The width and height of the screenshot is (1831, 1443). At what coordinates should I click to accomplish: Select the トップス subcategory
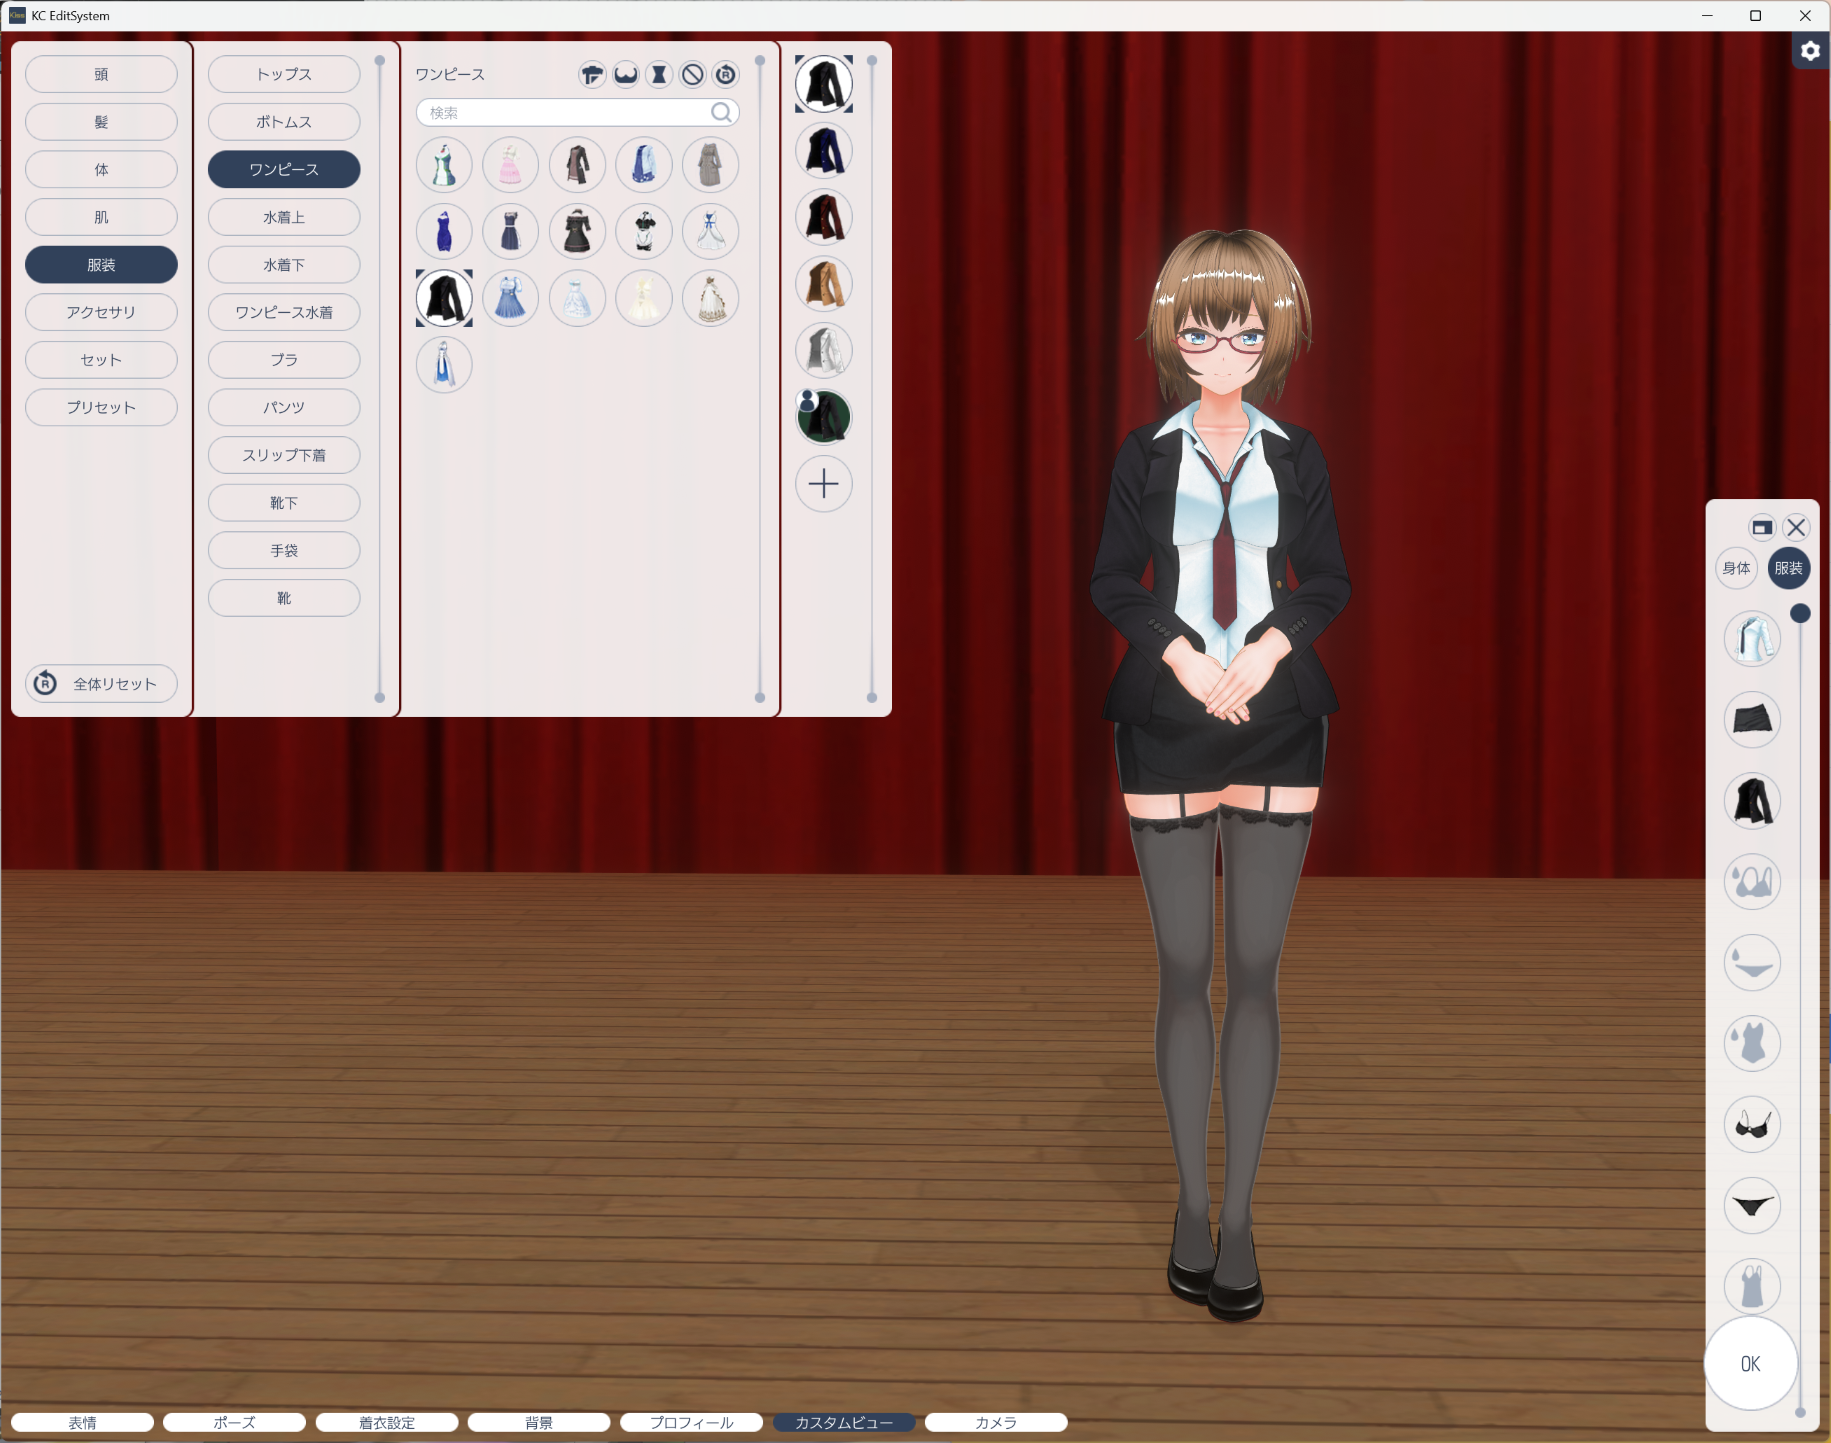[284, 74]
